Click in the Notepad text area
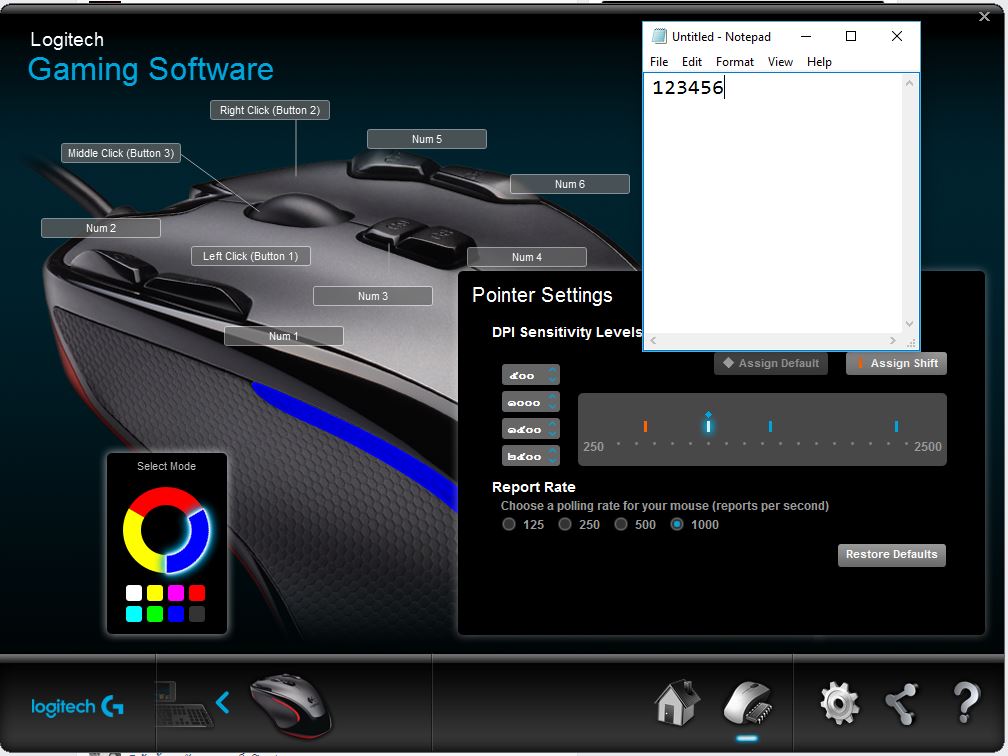This screenshot has width=1008, height=756. click(x=773, y=204)
